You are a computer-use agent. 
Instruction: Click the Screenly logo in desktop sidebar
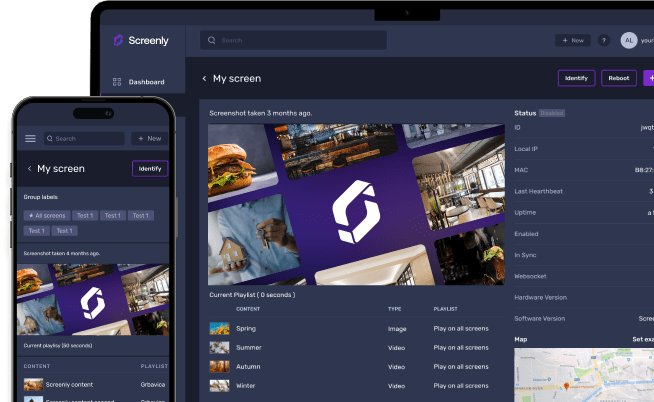click(138, 40)
